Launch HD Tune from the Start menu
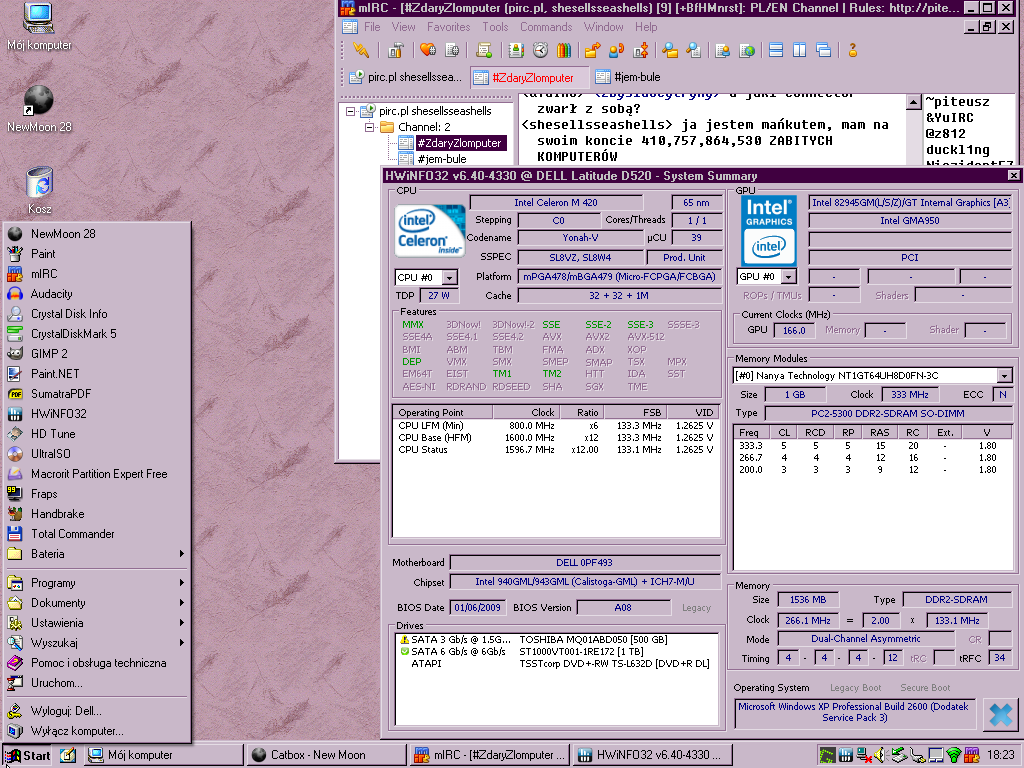The image size is (1024, 768). point(97,434)
